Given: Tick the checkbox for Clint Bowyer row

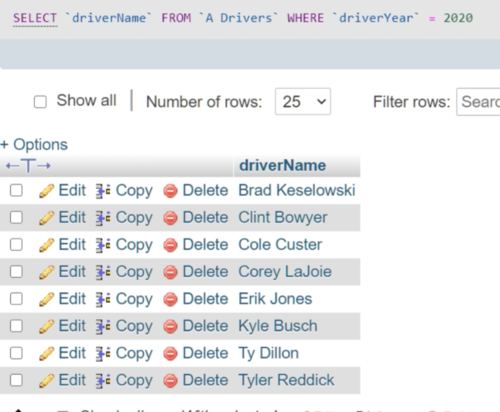Looking at the screenshot, I should click(x=16, y=218).
